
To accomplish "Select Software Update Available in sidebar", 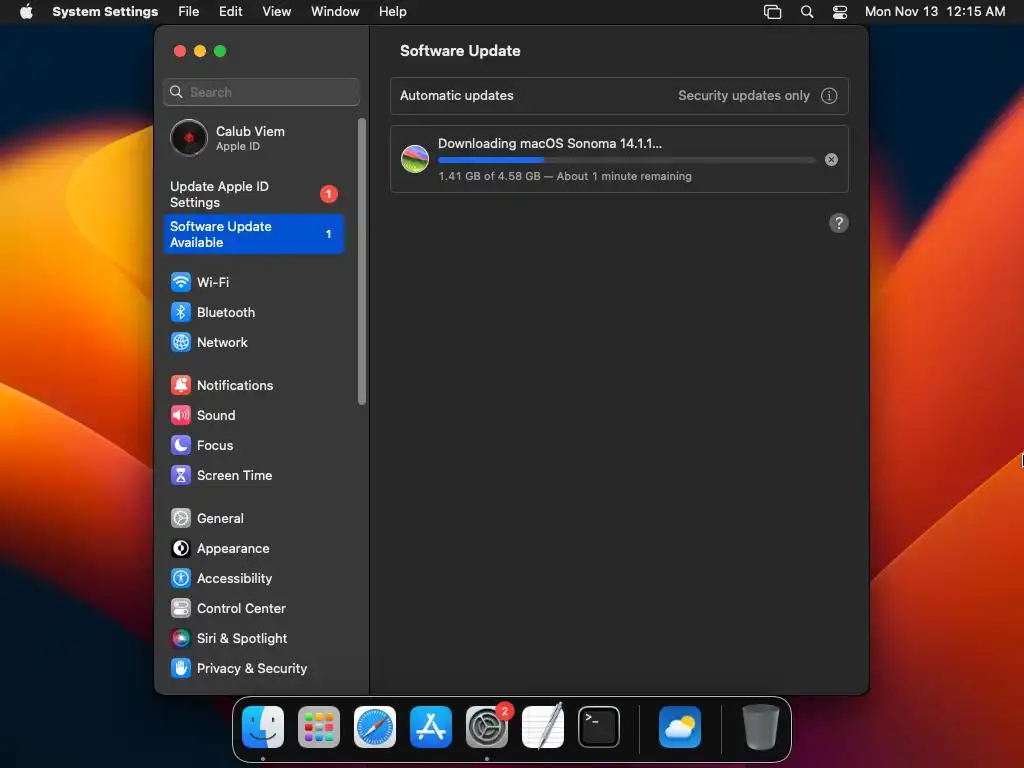I will tap(254, 234).
